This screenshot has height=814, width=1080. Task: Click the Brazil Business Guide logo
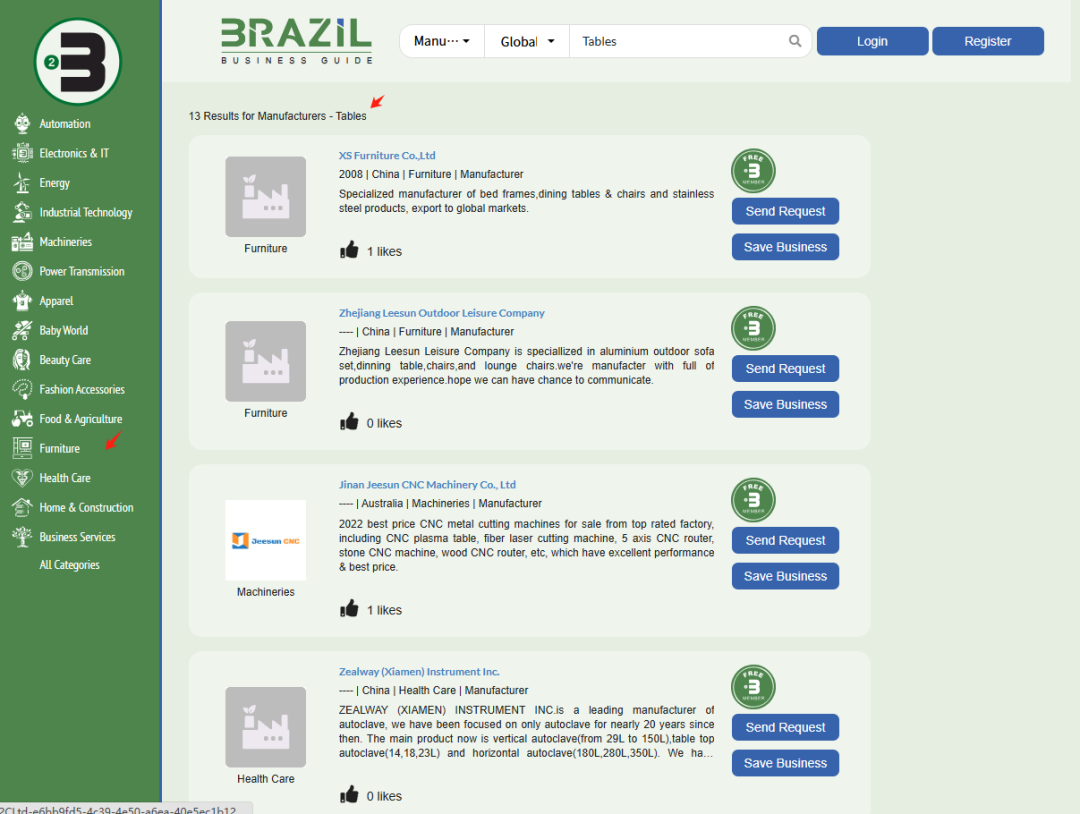click(296, 41)
